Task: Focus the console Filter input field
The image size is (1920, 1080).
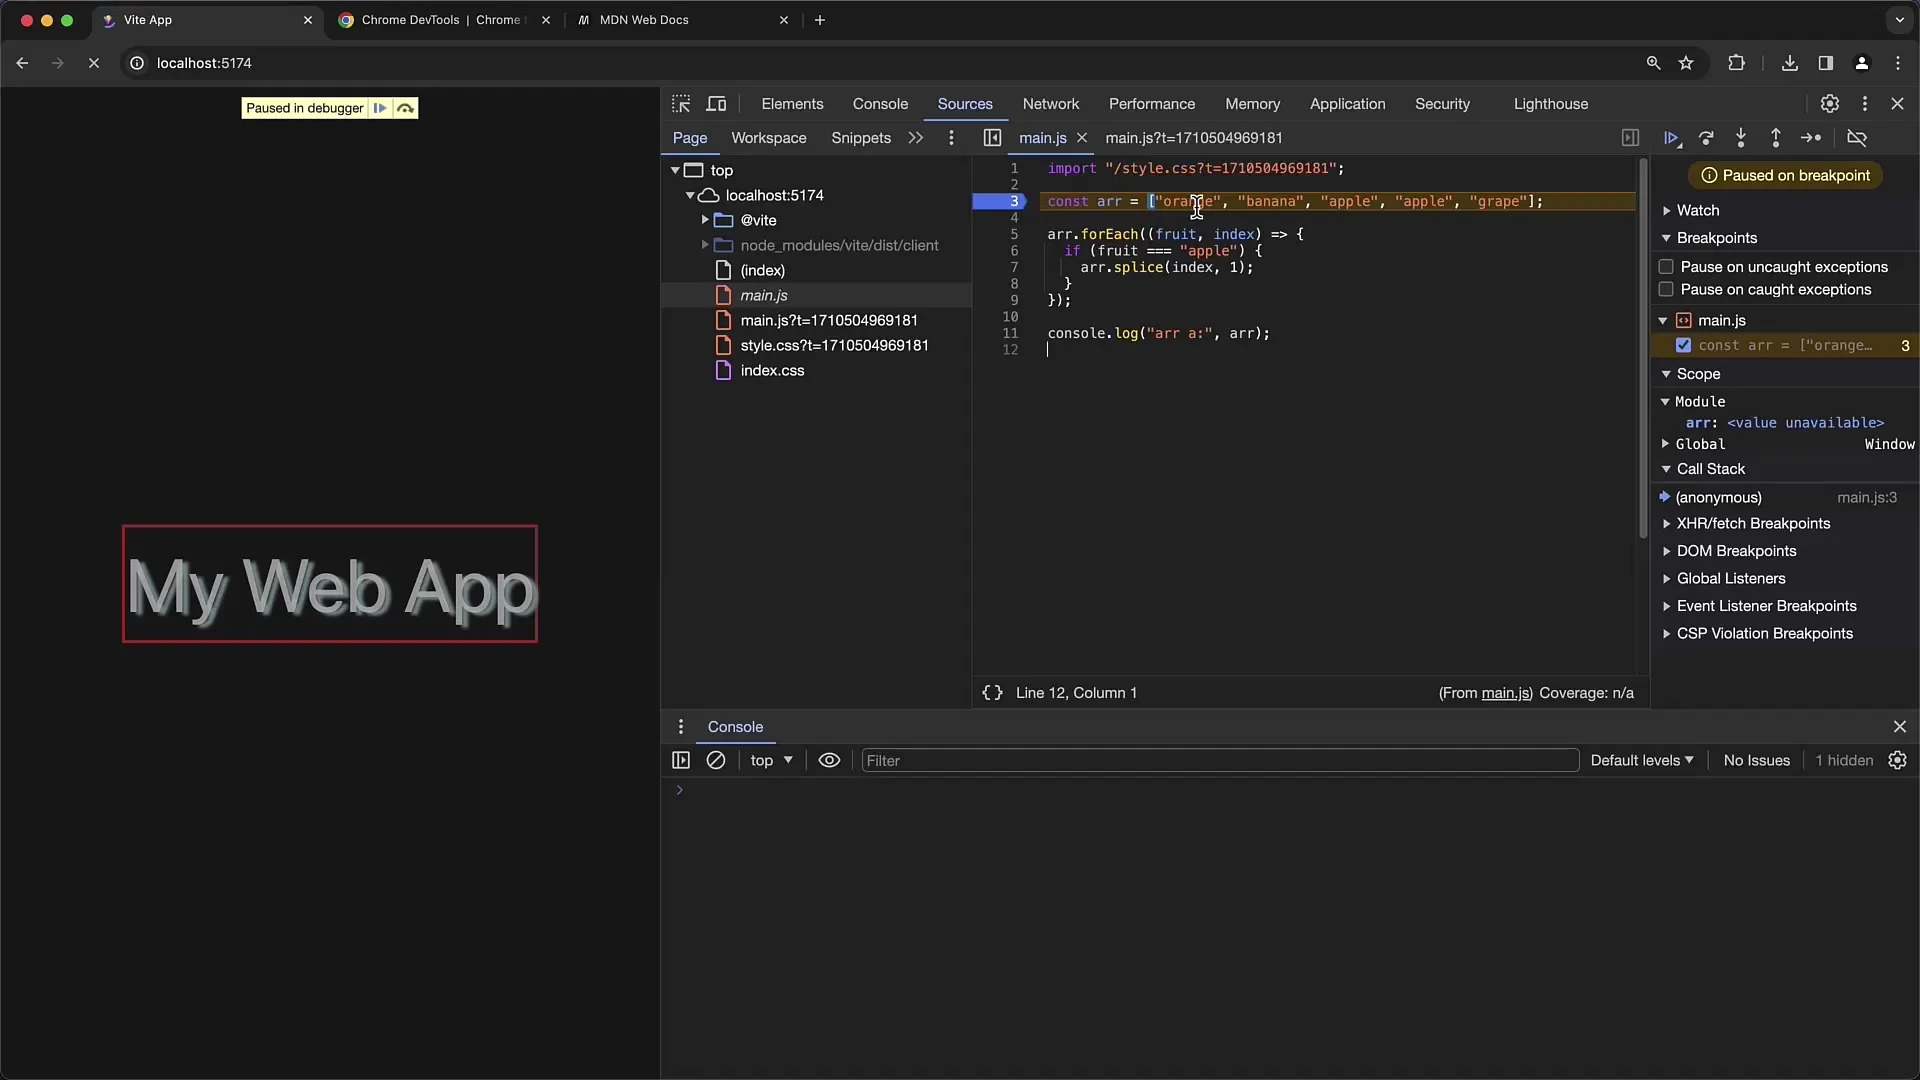Action: coord(1220,761)
